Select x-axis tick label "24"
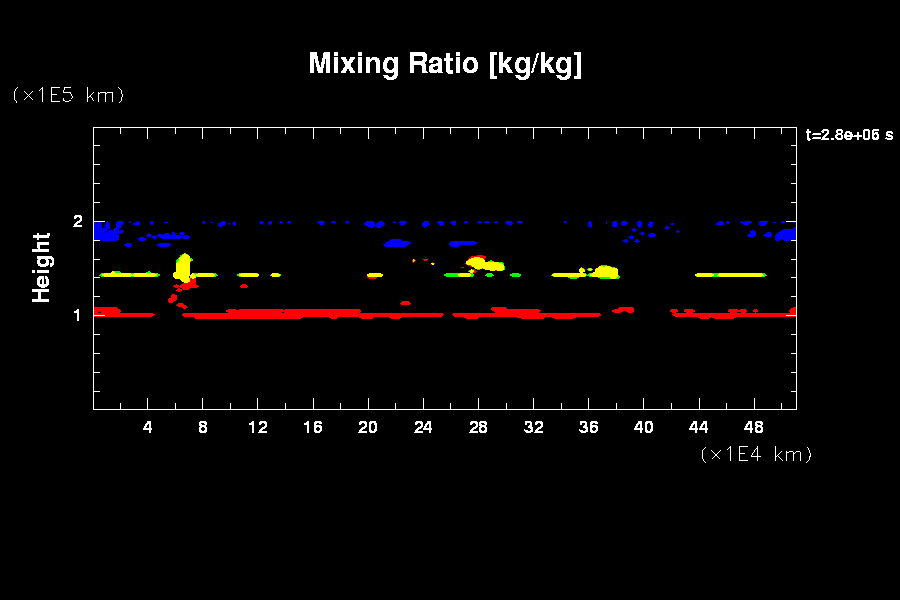 (423, 427)
